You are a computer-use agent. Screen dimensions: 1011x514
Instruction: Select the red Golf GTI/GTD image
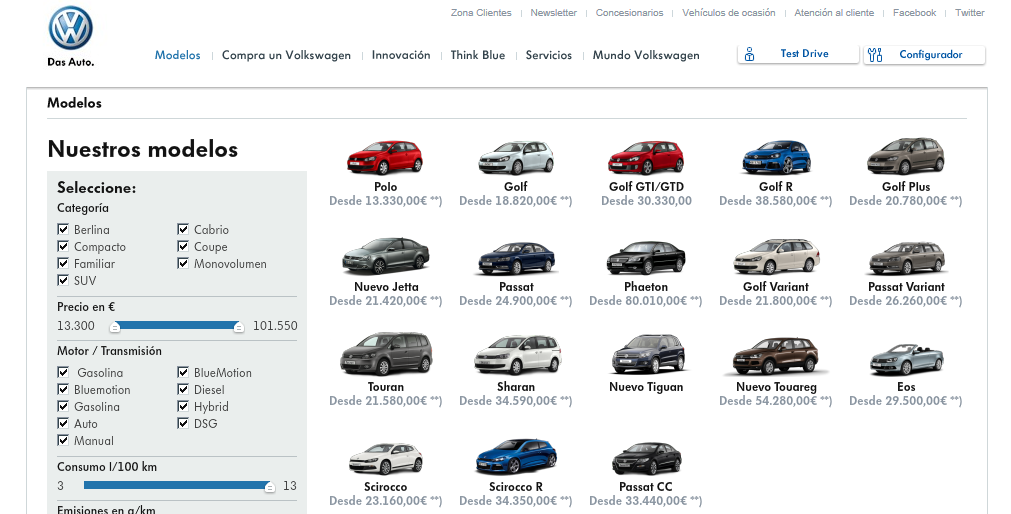[x=646, y=157]
